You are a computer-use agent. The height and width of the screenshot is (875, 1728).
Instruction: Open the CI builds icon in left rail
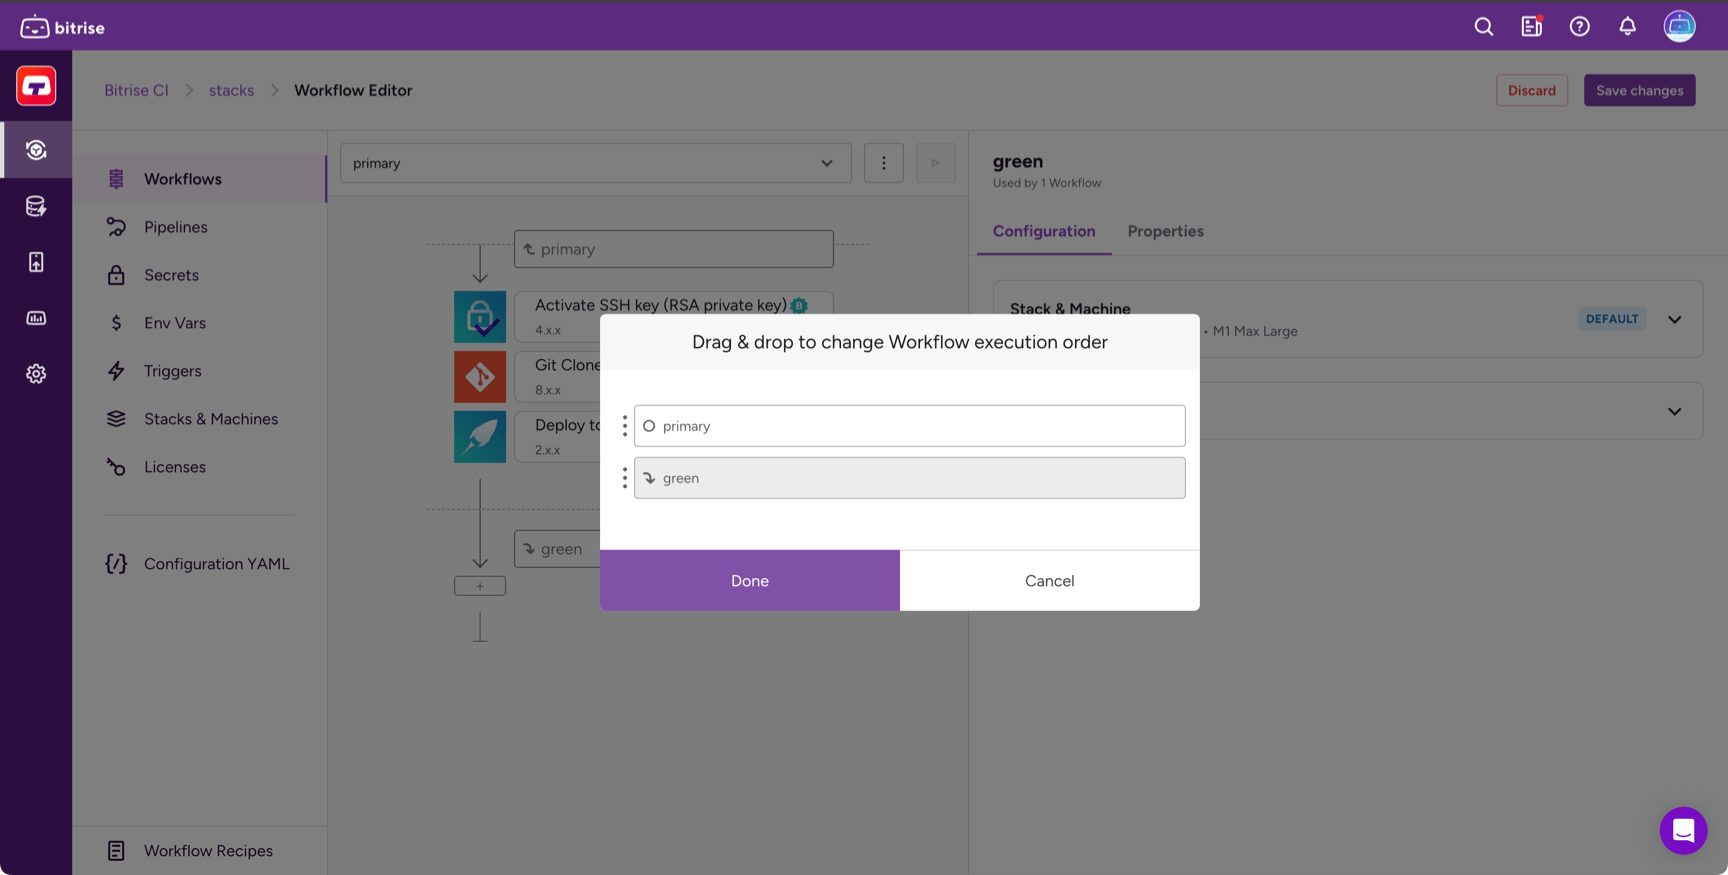(36, 150)
